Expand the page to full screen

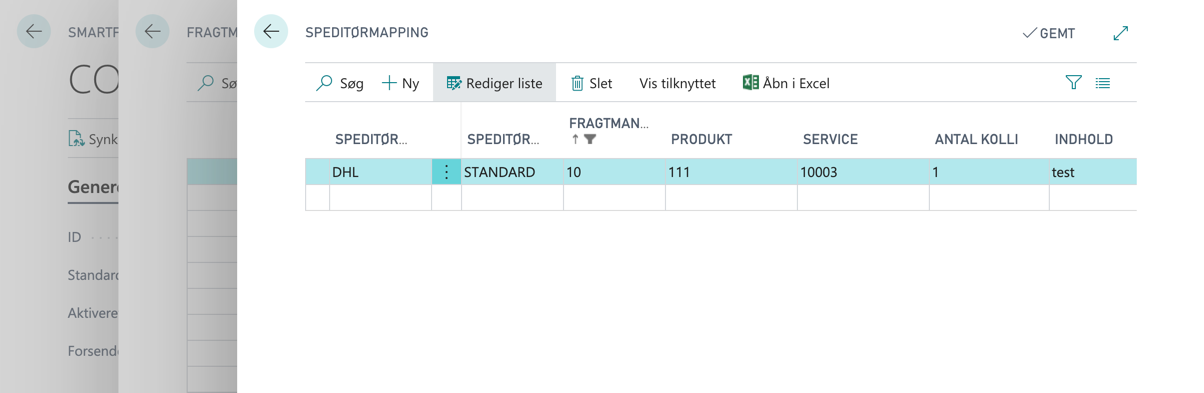1120,33
